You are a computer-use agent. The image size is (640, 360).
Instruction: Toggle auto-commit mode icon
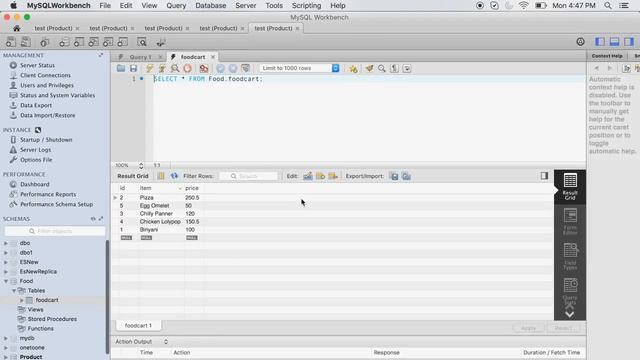coord(245,68)
